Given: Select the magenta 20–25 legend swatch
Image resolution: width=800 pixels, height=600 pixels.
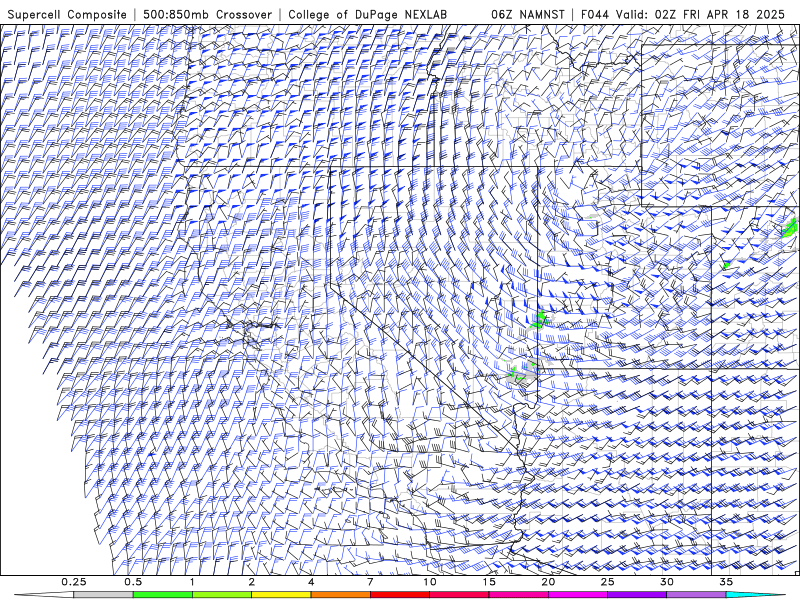Looking at the screenshot, I should pyautogui.click(x=578, y=595).
